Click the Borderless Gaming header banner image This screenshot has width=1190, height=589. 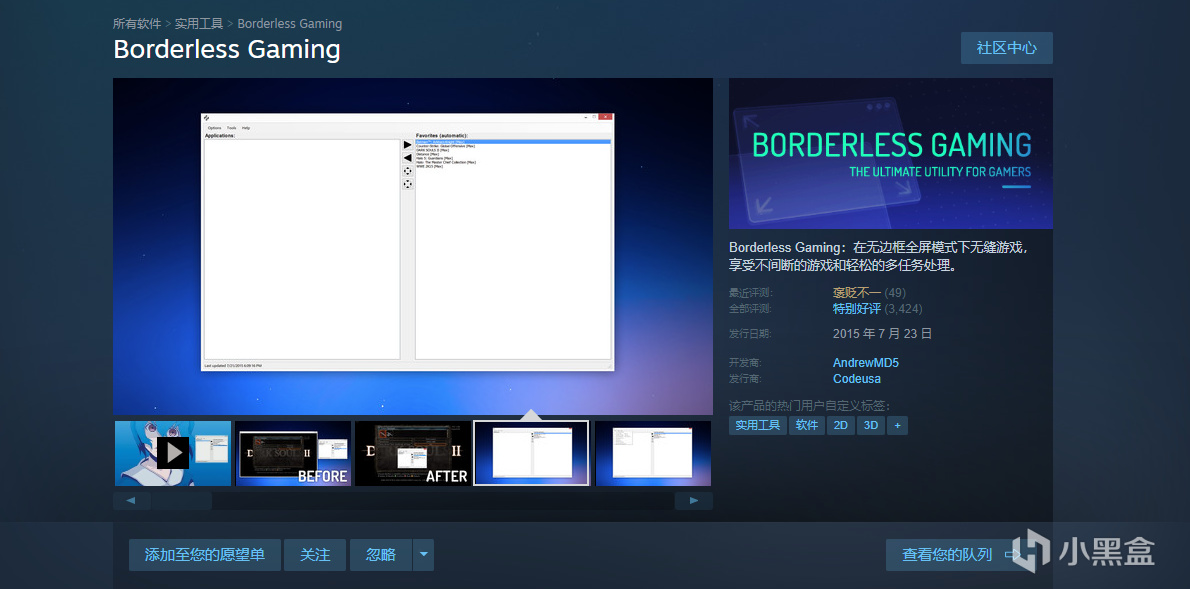coord(890,153)
